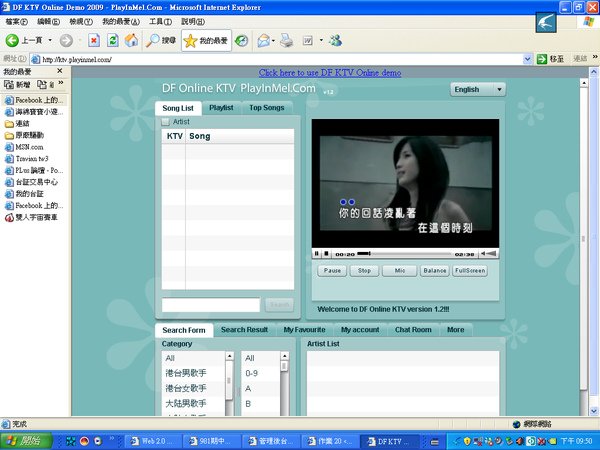Click the Windows Start button

[x=26, y=441]
